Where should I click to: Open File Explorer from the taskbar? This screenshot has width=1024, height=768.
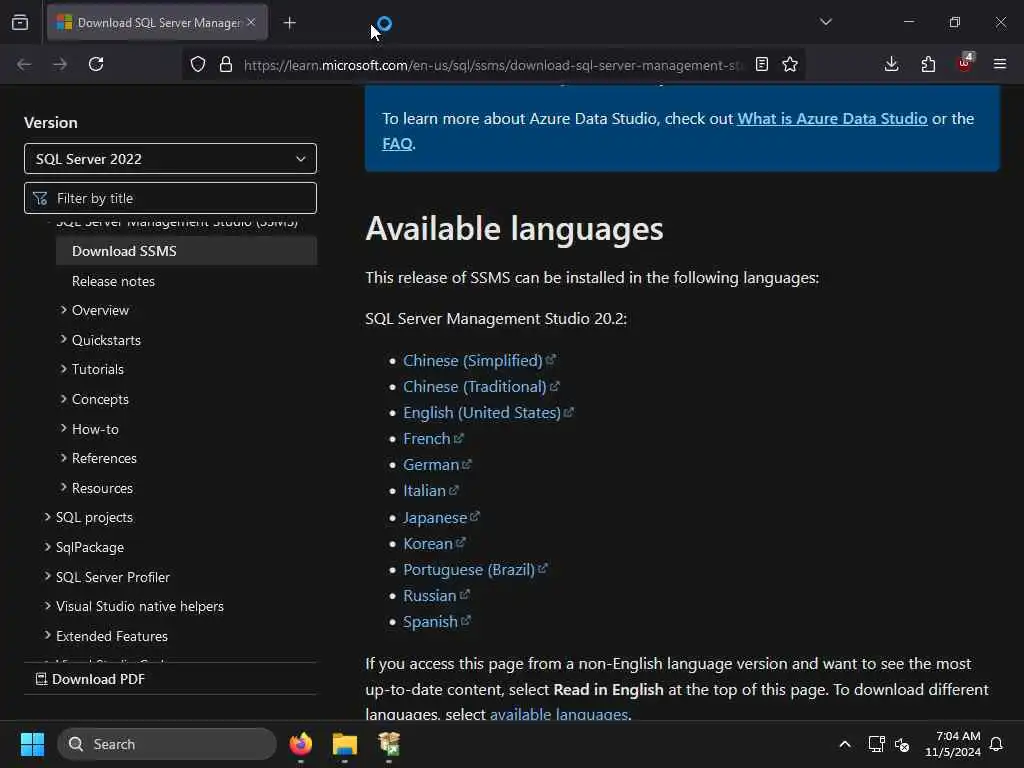point(345,744)
